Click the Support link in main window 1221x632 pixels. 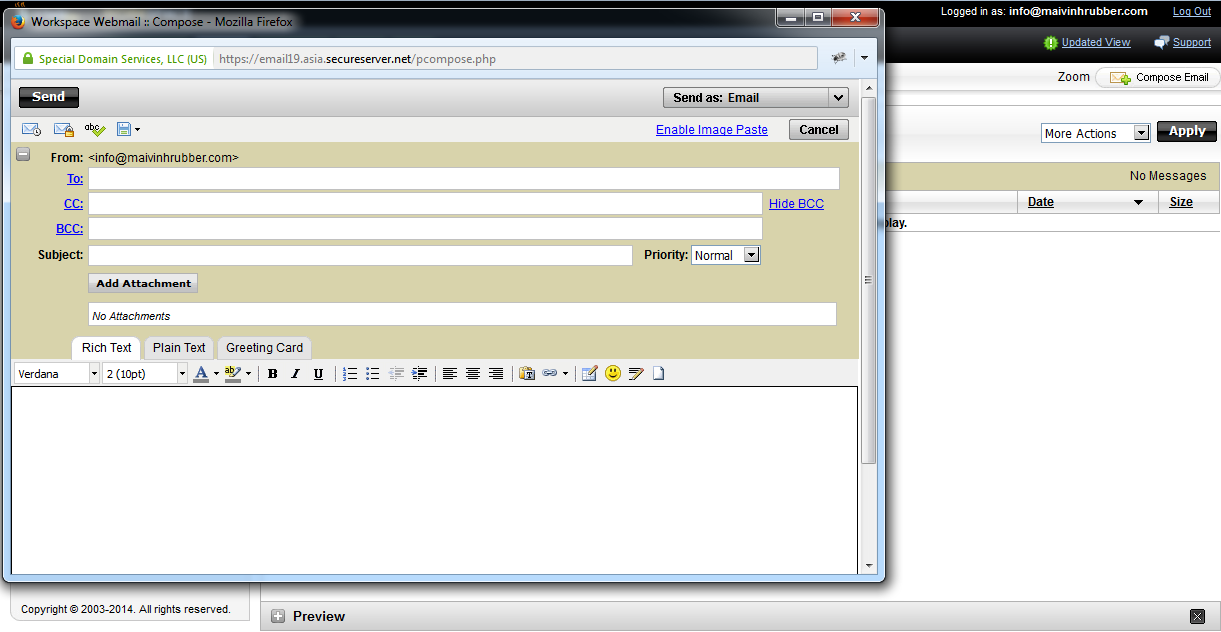point(1192,43)
